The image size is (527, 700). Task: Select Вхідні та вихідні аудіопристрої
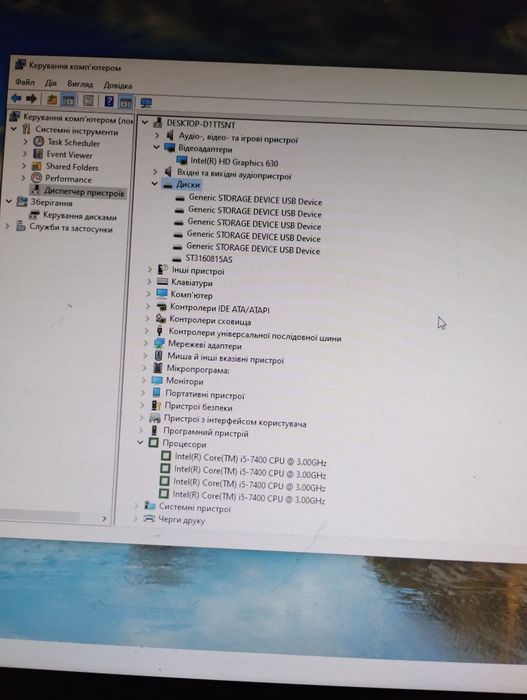(234, 174)
